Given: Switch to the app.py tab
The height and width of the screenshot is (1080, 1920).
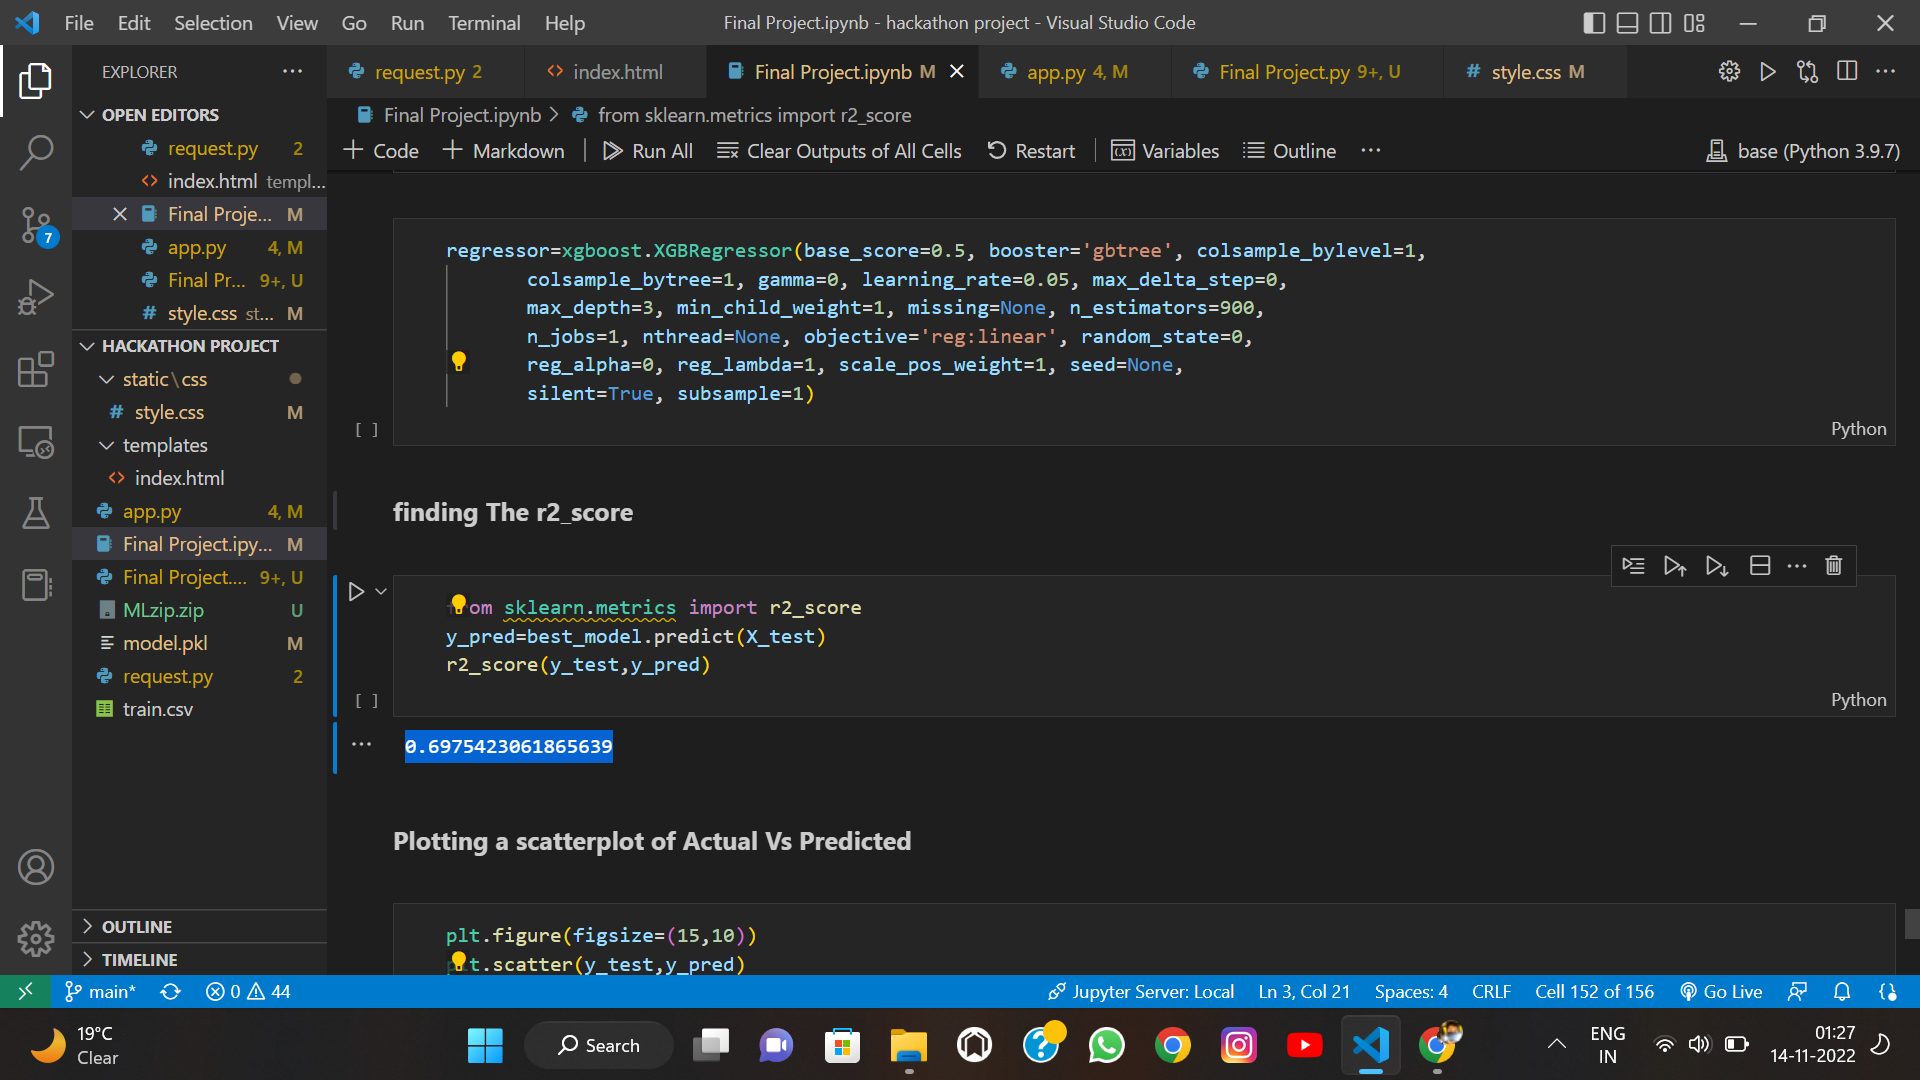Looking at the screenshot, I should [1062, 71].
